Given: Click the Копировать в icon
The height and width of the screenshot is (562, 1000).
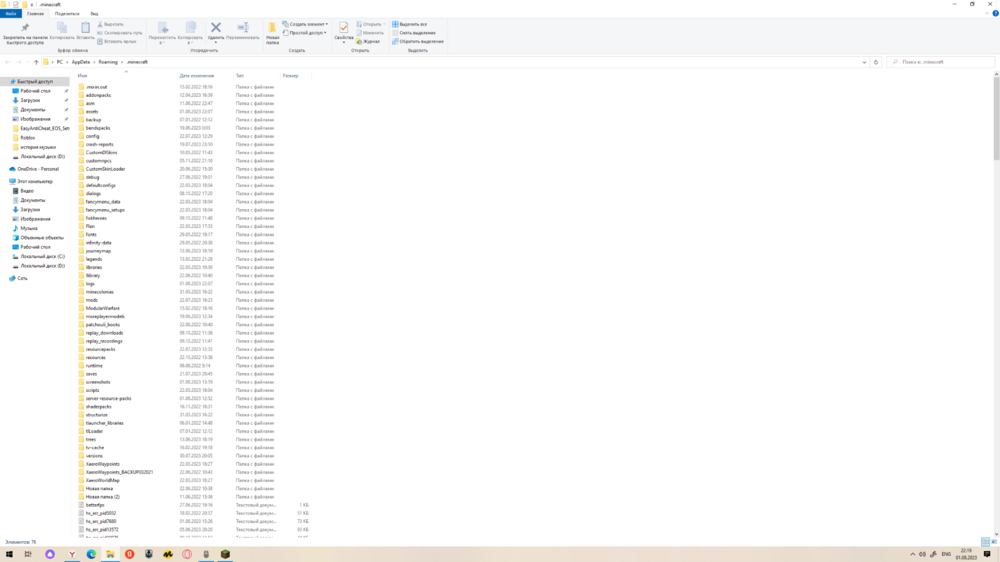Looking at the screenshot, I should (x=190, y=28).
